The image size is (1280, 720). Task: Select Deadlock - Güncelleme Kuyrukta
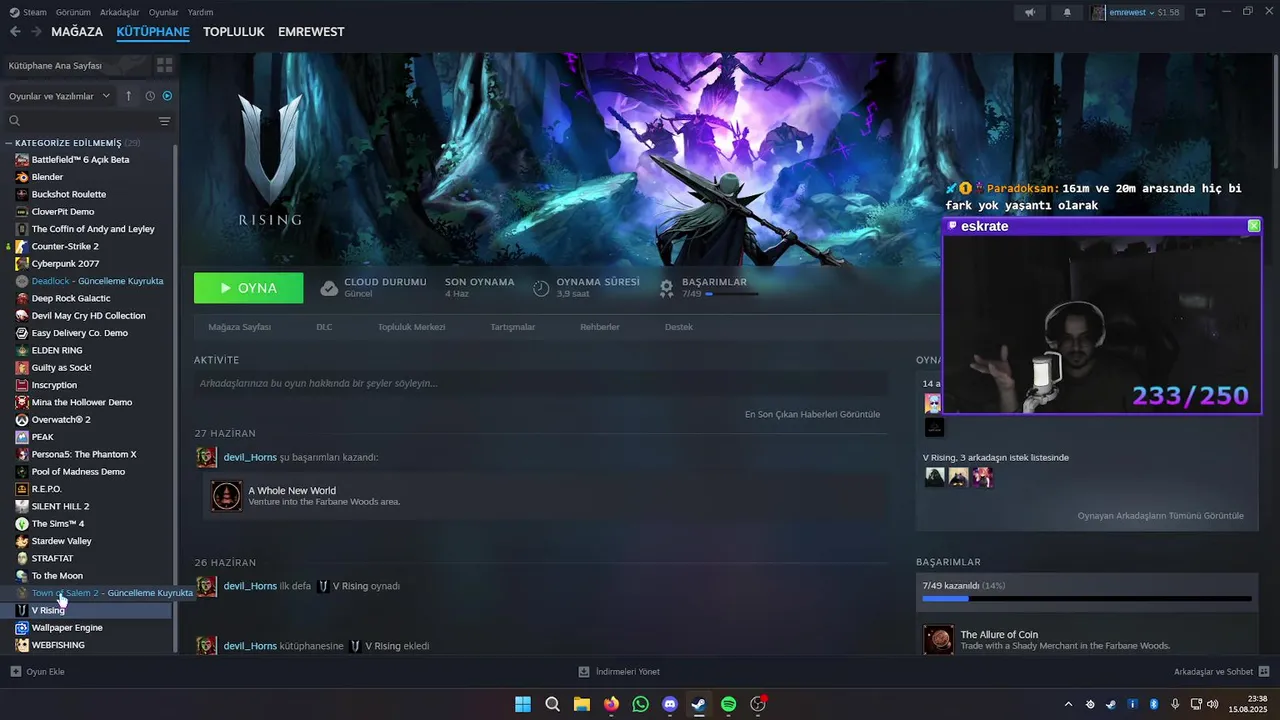[x=97, y=281]
